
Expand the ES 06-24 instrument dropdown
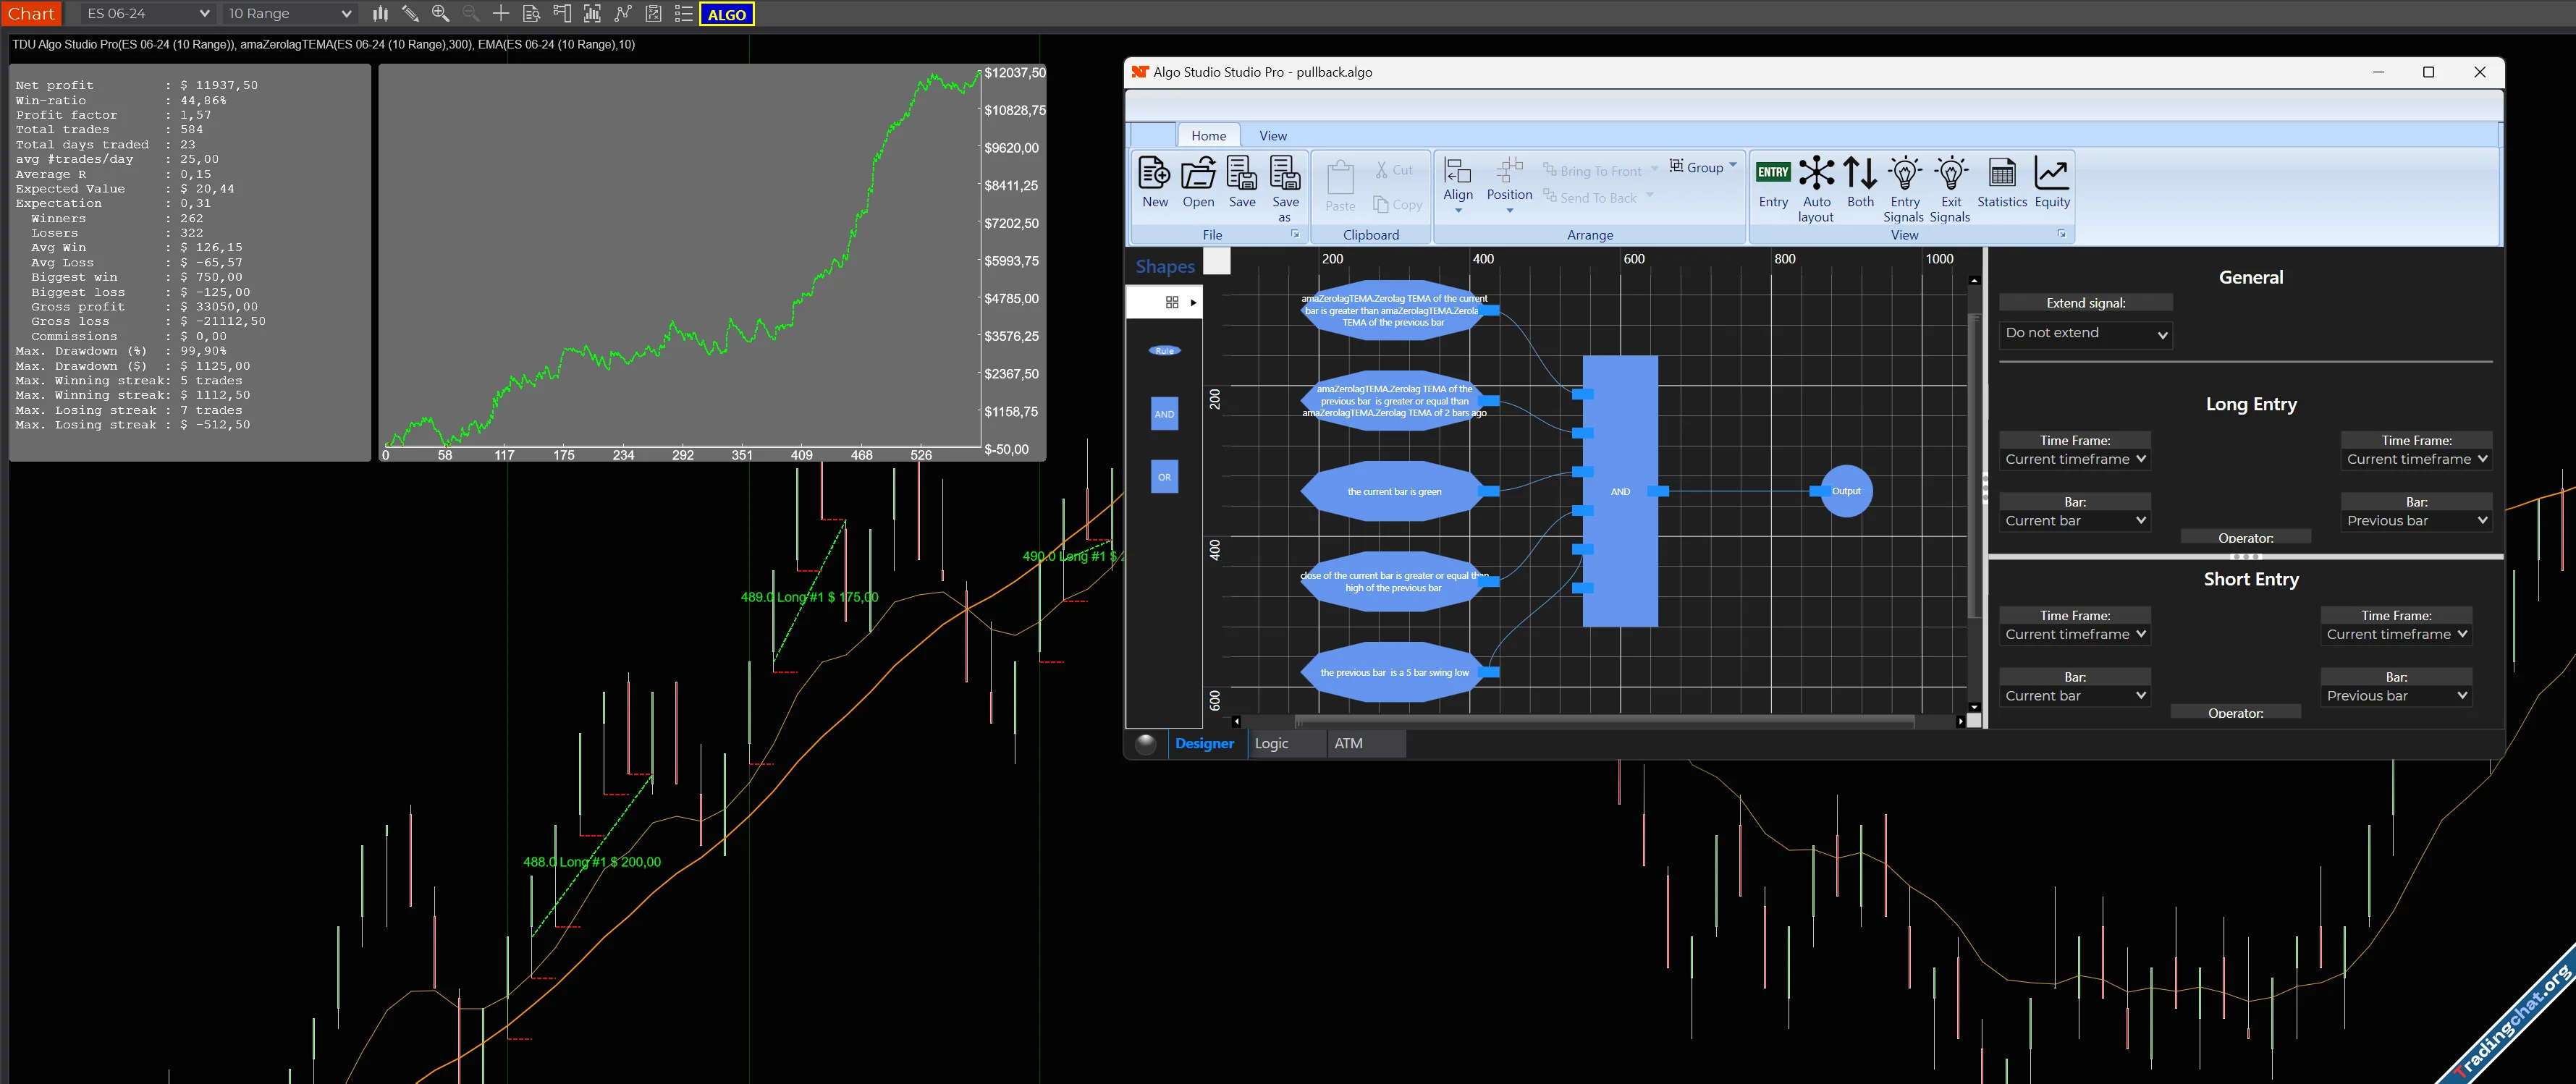pos(148,14)
